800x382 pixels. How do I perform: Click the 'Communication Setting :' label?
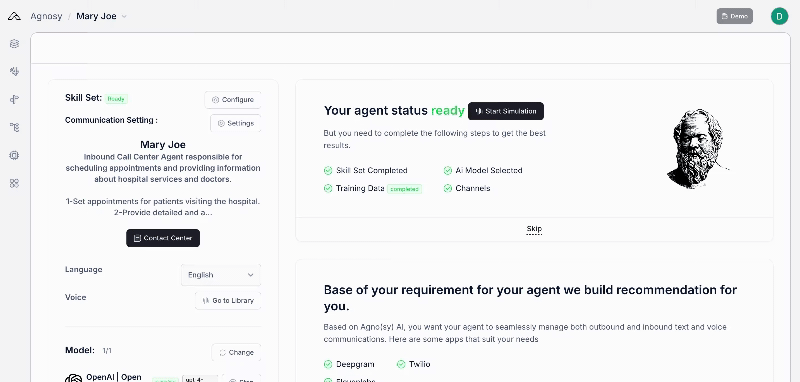[111, 120]
